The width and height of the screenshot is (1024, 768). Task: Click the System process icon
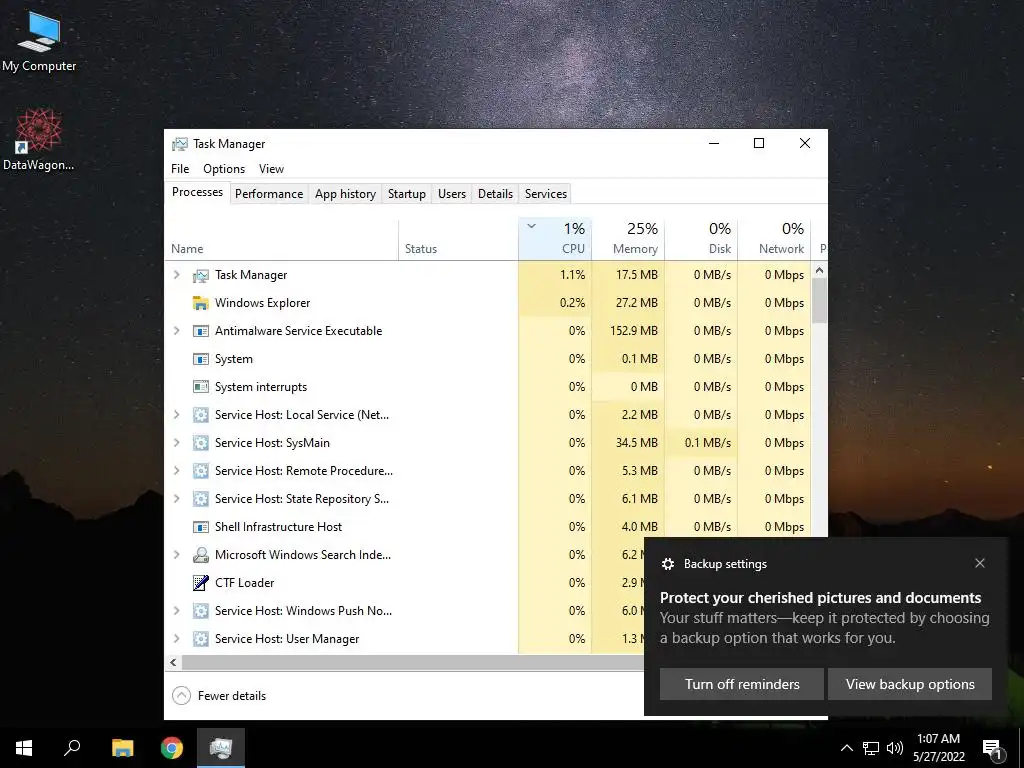coord(200,359)
